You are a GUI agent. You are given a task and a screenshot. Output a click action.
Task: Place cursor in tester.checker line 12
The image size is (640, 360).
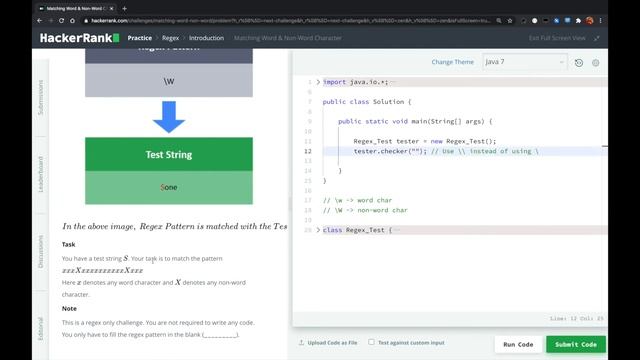446,151
